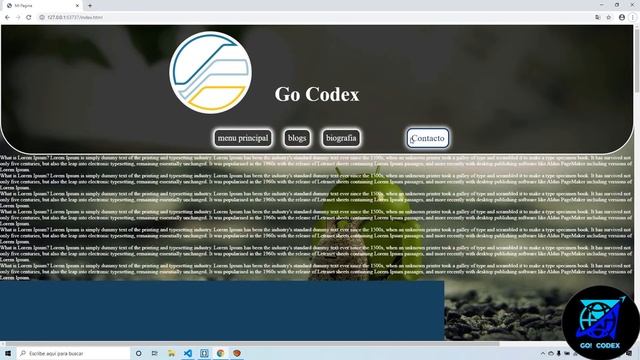
Task: Click the Contacto nav button
Action: (x=428, y=138)
